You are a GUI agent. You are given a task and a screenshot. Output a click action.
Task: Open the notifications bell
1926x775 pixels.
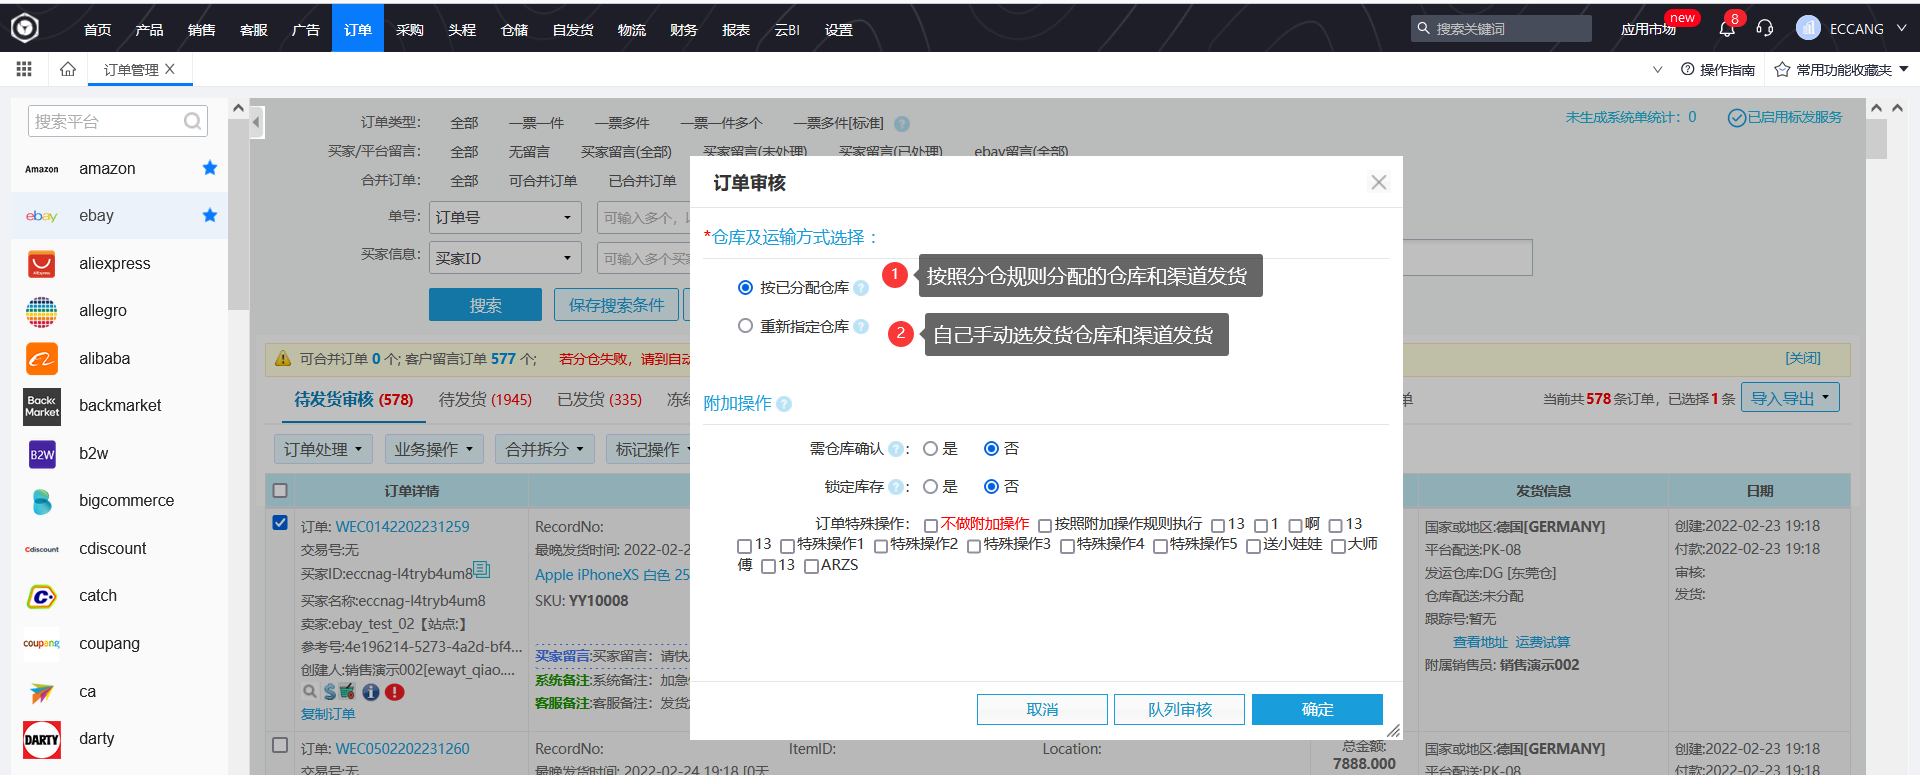click(x=1727, y=29)
